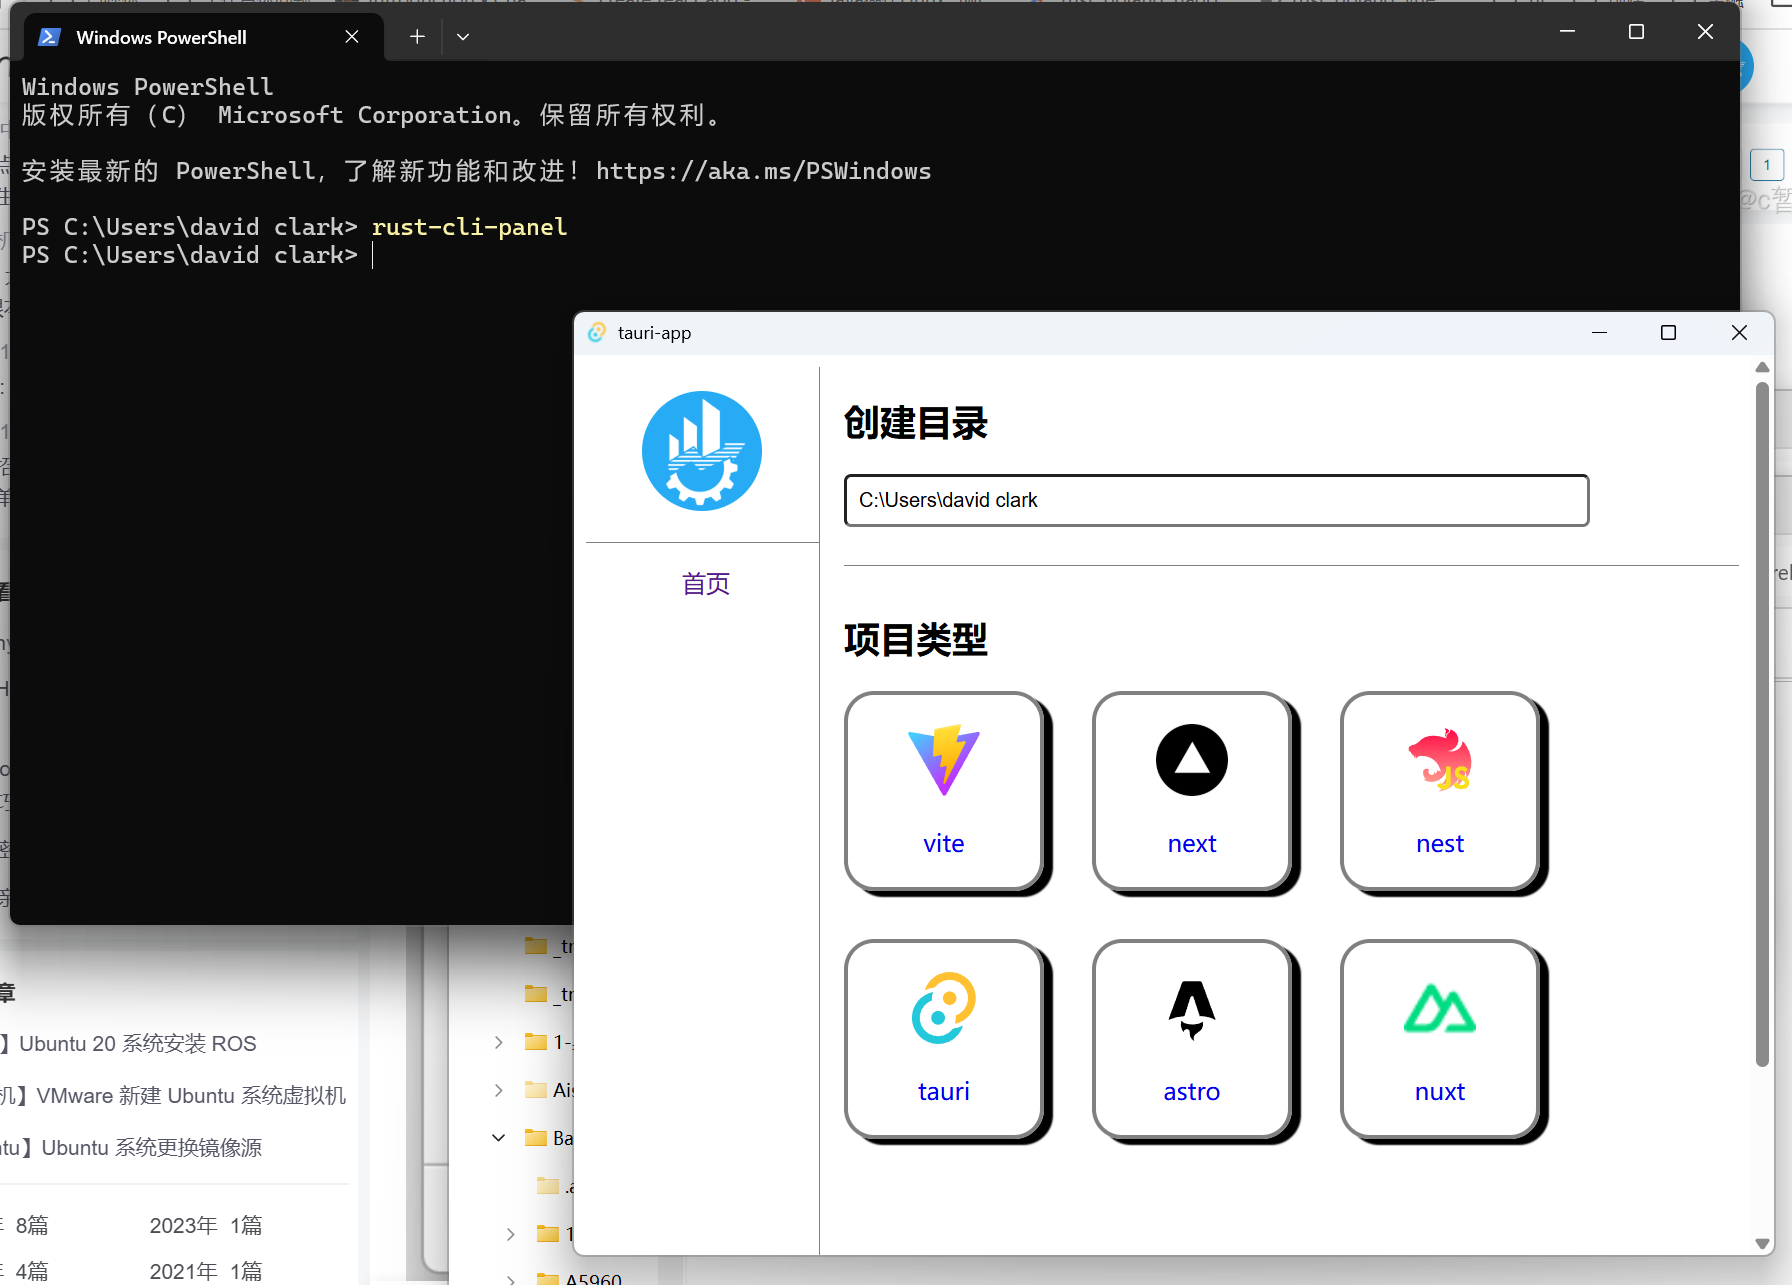Click the Tauri circular logo in card
Image resolution: width=1792 pixels, height=1285 pixels.
tap(944, 1008)
